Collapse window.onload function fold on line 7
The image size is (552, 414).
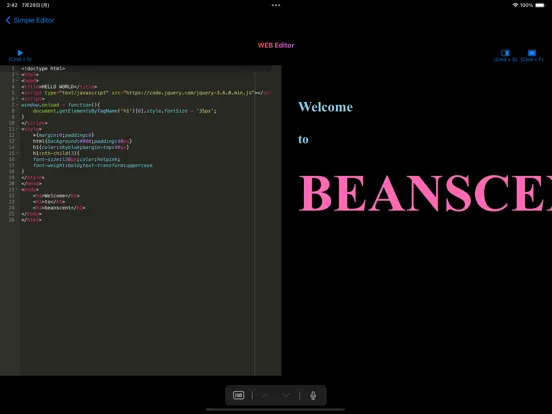17,105
